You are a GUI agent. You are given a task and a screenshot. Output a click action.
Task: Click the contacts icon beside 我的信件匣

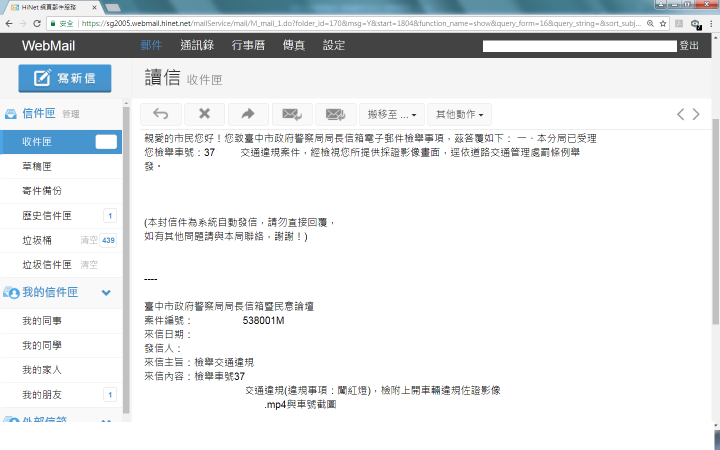point(11,292)
